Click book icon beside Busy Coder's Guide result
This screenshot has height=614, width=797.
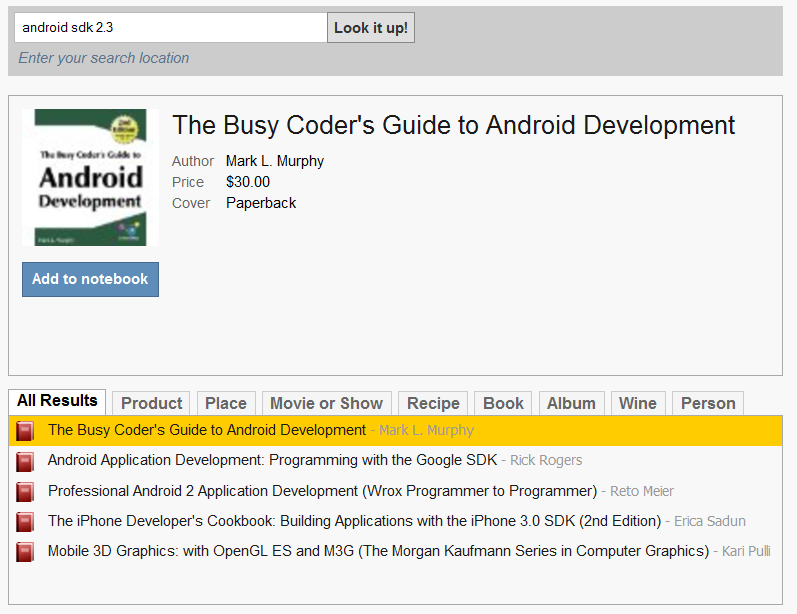pyautogui.click(x=25, y=431)
